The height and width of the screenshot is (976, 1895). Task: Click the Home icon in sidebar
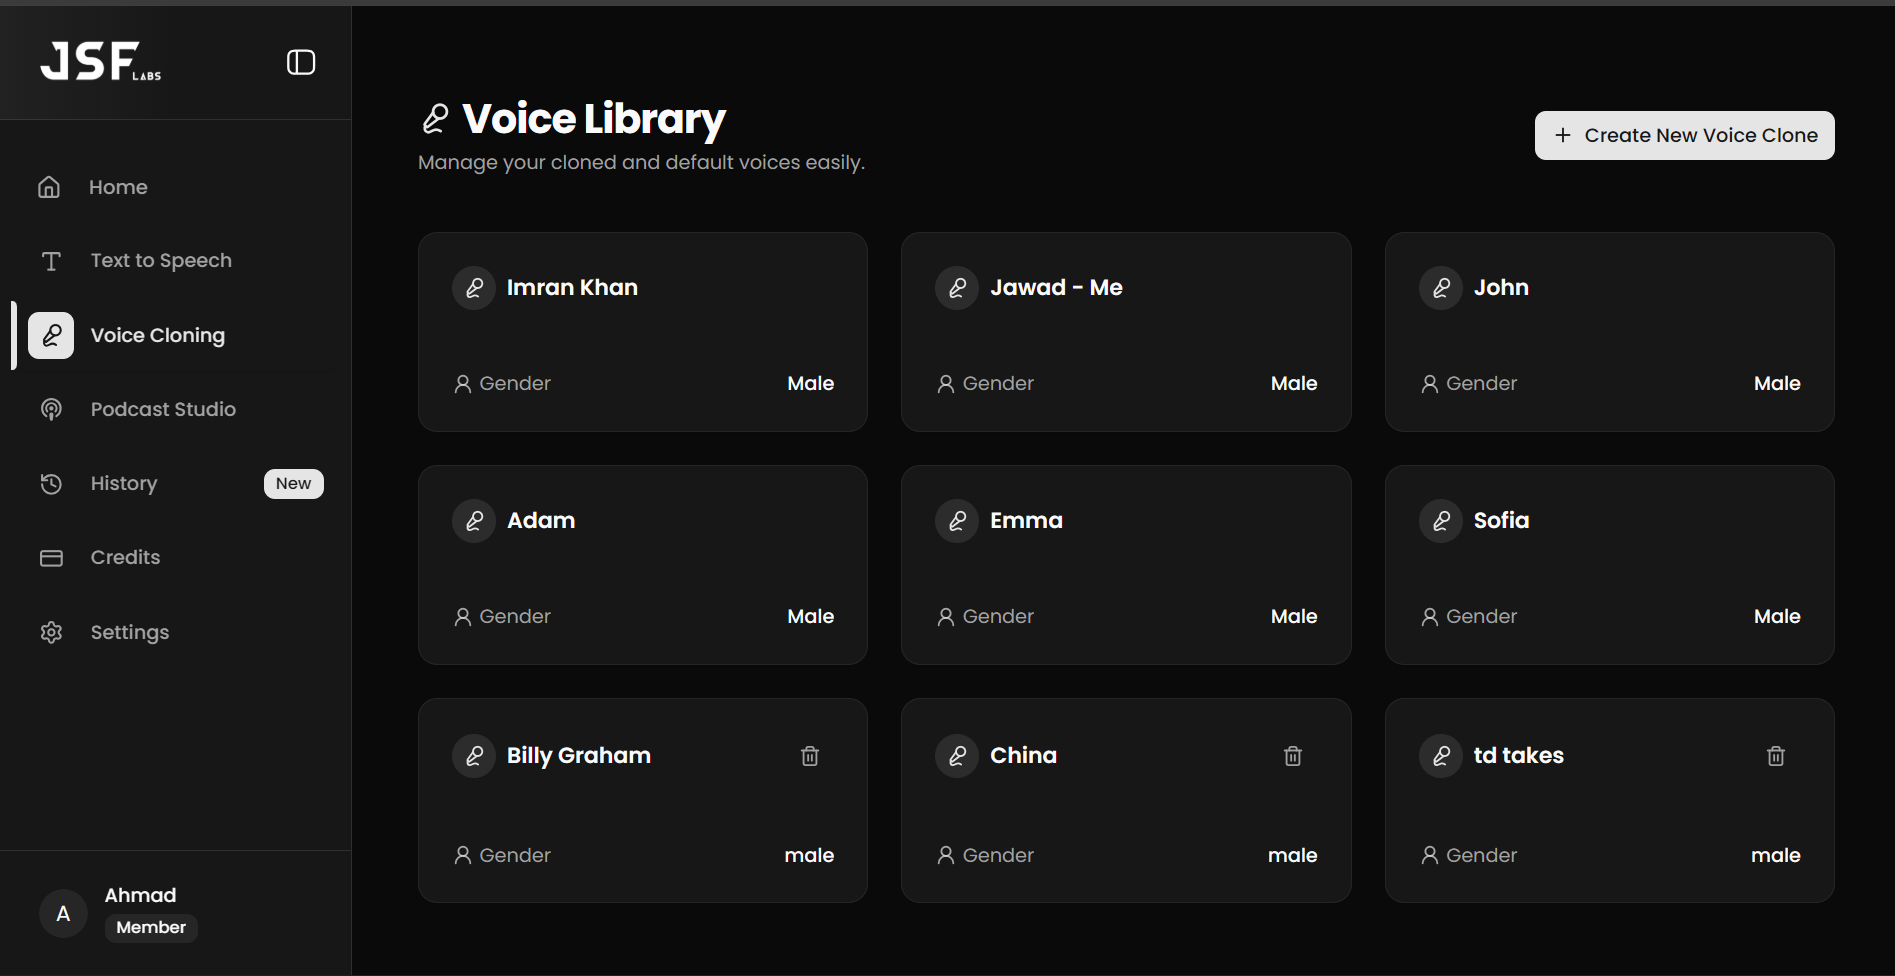point(49,187)
